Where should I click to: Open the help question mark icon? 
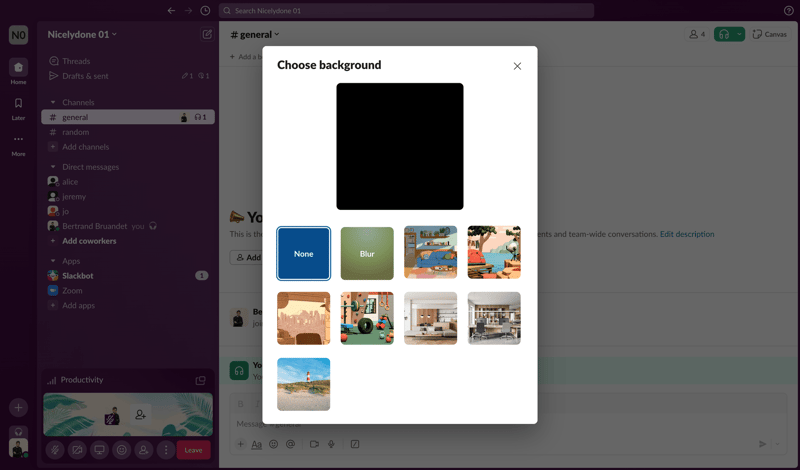[788, 11]
